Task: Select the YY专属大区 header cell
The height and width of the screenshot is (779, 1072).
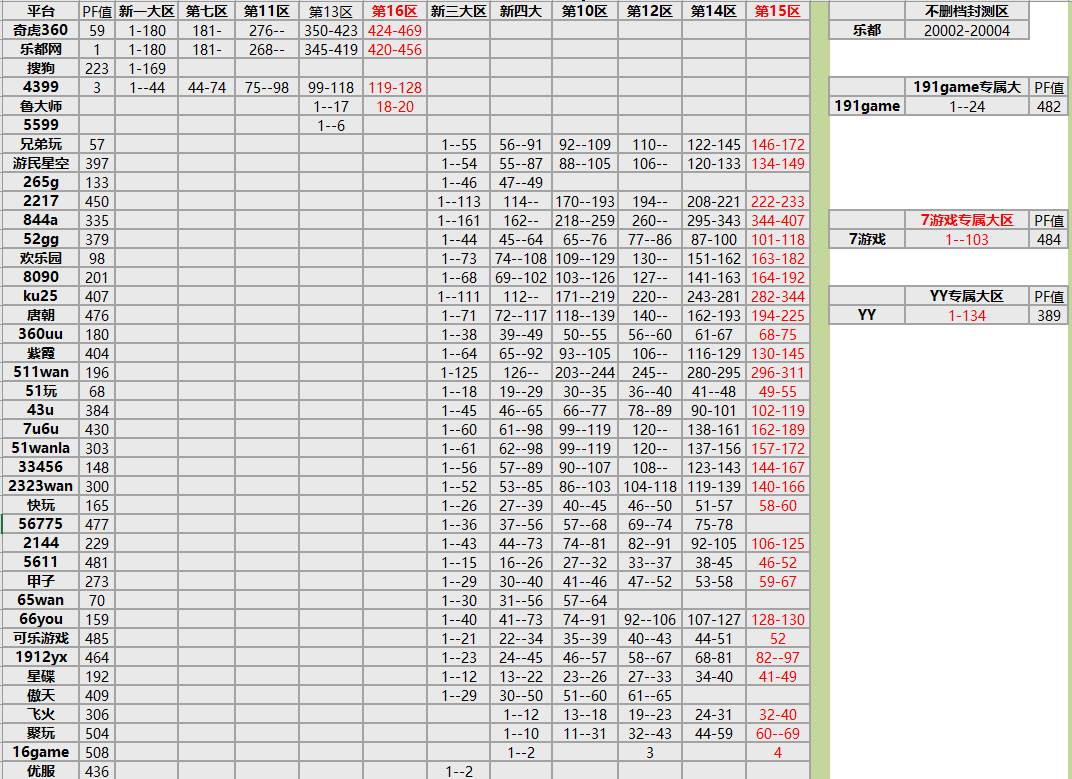Action: (967, 296)
